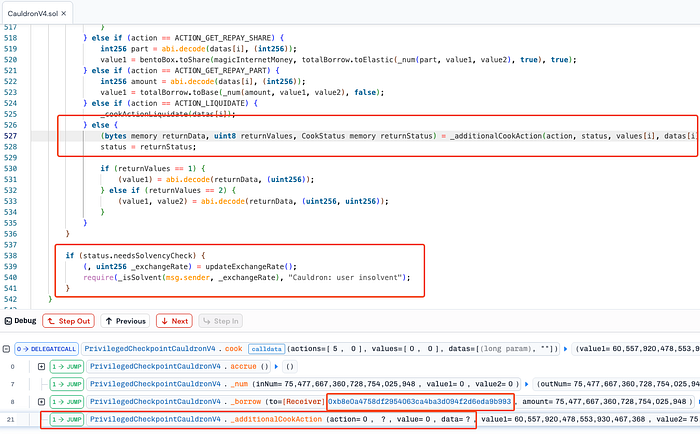This screenshot has height=447, width=700.
Task: Click the Step In button
Action: 221,321
